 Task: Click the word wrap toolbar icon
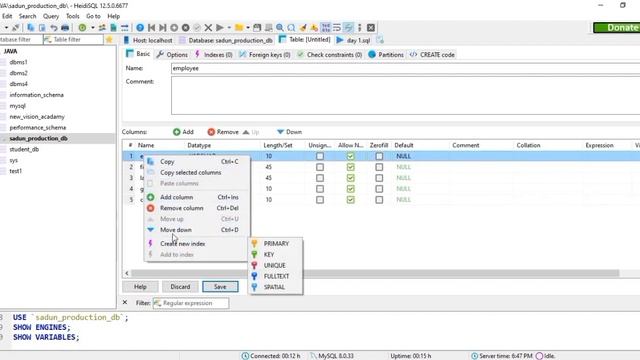(337, 28)
